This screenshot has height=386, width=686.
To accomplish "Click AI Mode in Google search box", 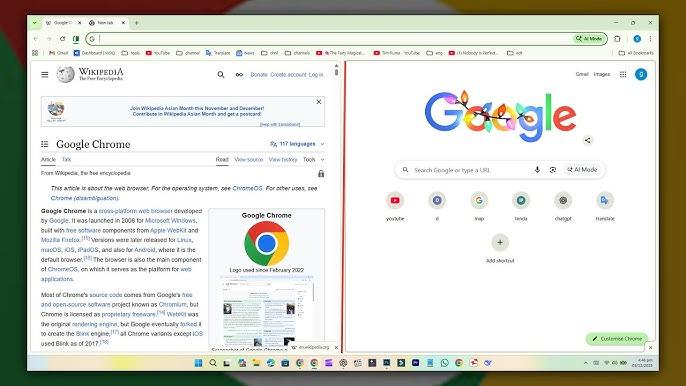I will pos(582,170).
